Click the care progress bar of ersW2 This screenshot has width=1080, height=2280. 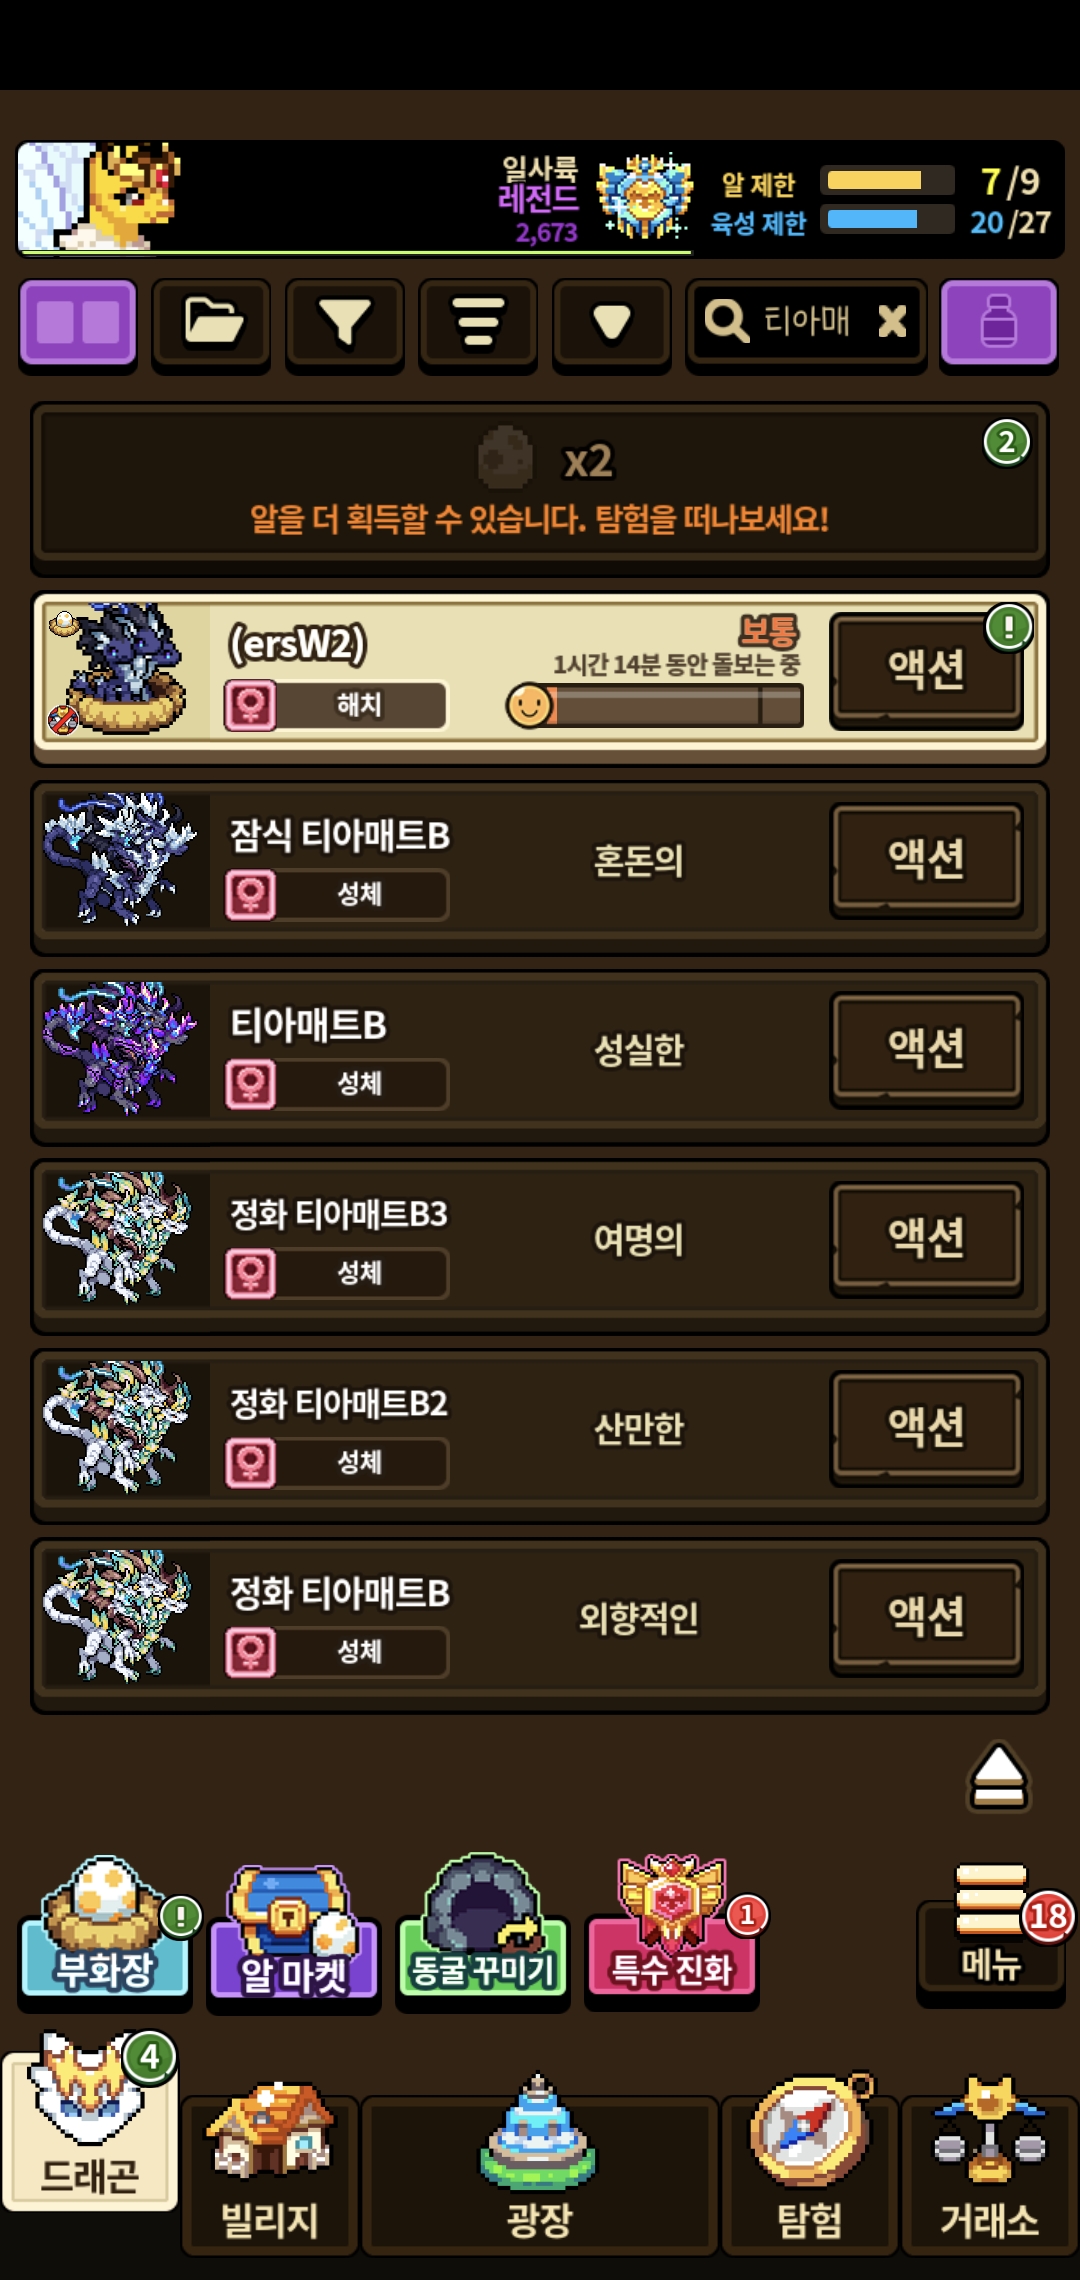tap(656, 706)
